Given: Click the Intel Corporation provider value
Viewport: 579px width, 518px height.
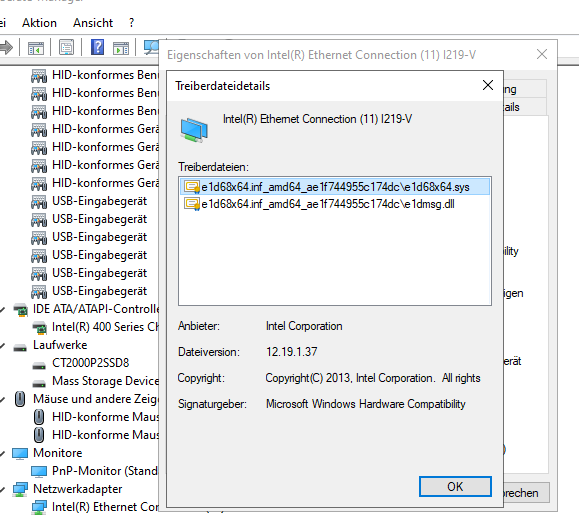Looking at the screenshot, I should point(304,326).
